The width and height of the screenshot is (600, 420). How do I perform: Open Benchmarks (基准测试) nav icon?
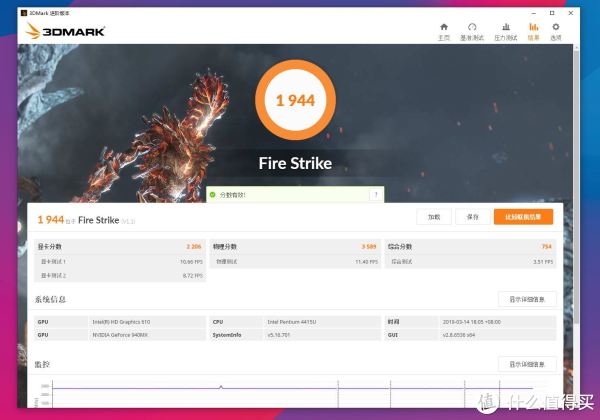click(472, 30)
